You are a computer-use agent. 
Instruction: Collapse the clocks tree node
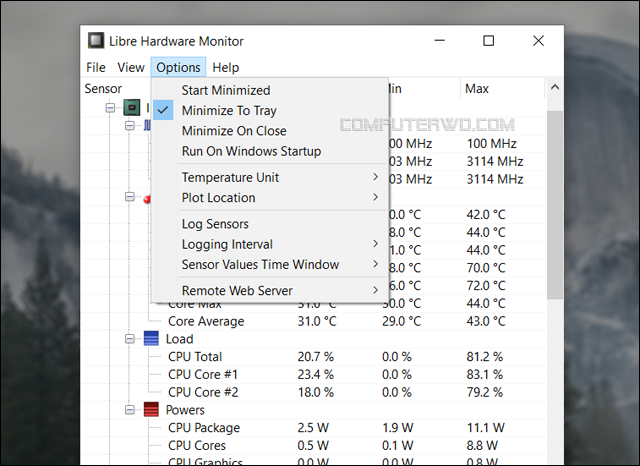[x=129, y=125]
